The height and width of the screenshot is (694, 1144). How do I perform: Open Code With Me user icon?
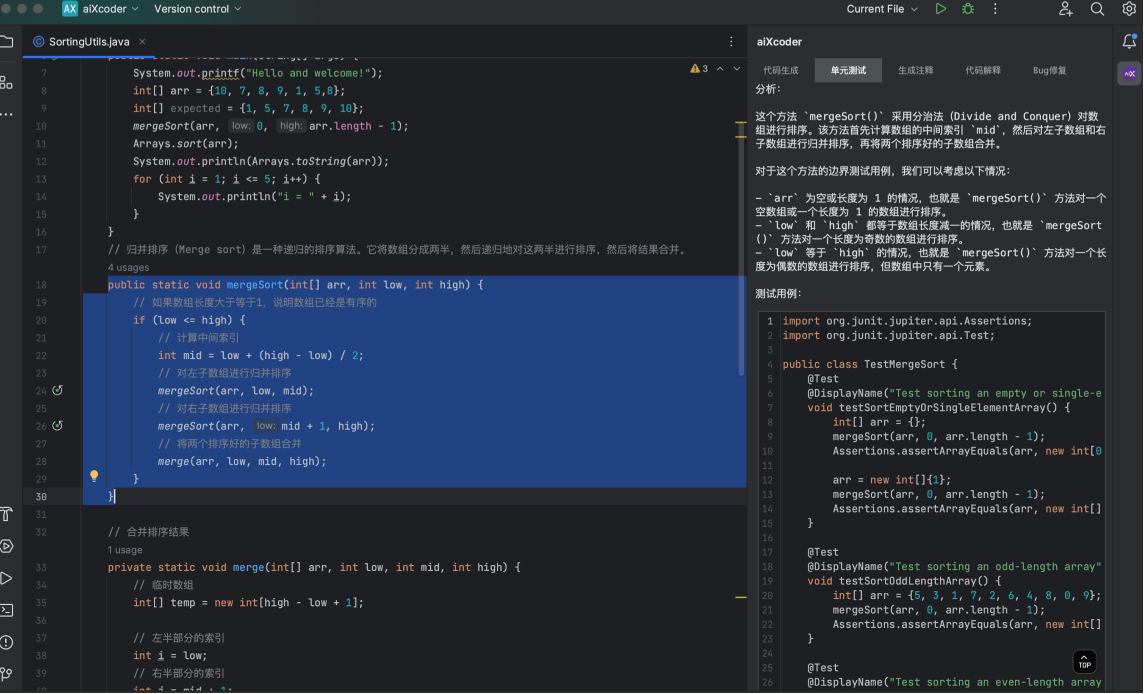1065,9
